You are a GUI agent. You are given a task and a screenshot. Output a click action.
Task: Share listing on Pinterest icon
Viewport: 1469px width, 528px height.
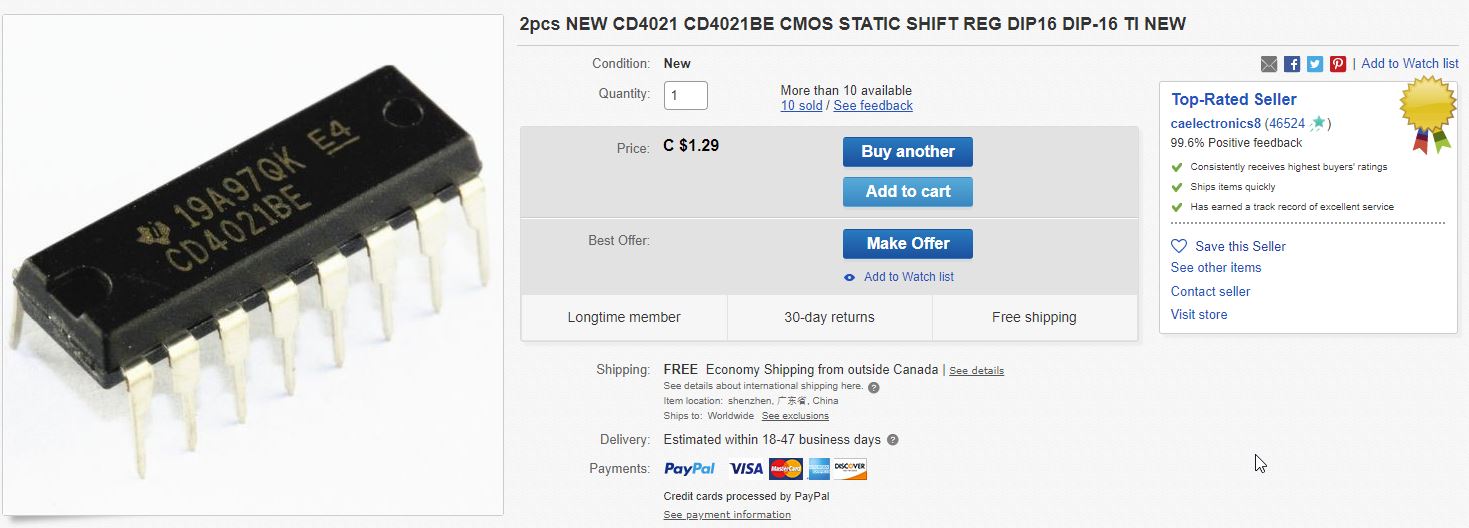tap(1338, 64)
